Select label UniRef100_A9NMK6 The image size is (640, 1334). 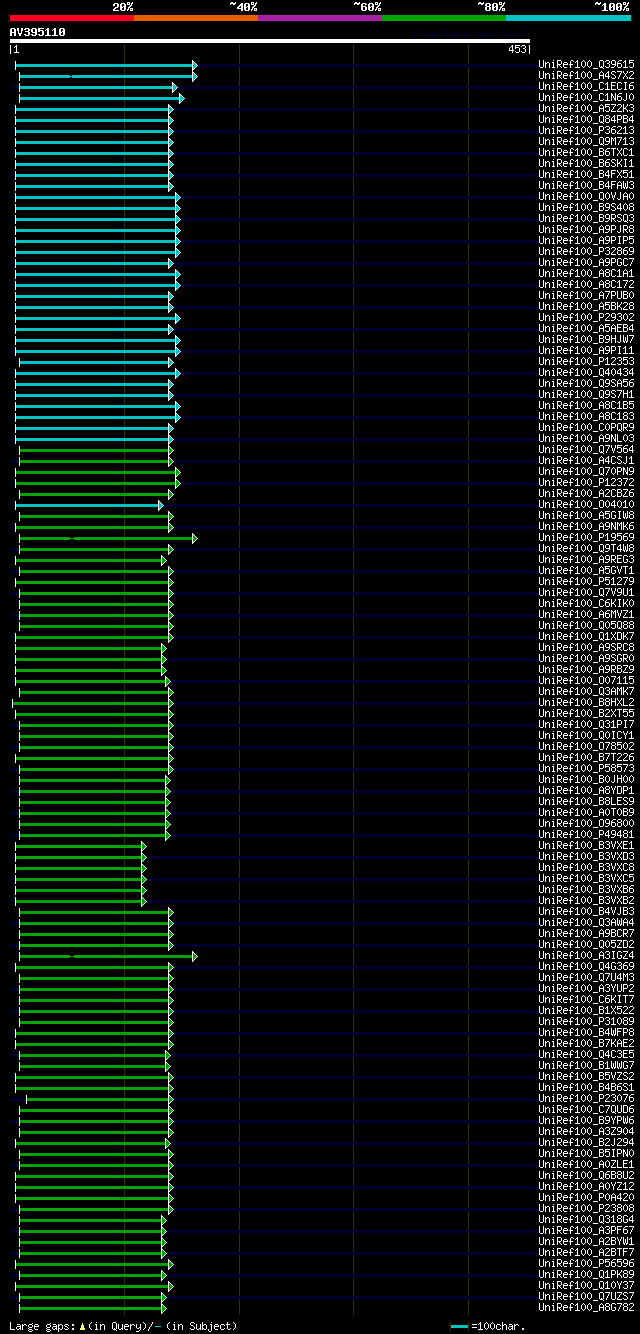click(586, 526)
